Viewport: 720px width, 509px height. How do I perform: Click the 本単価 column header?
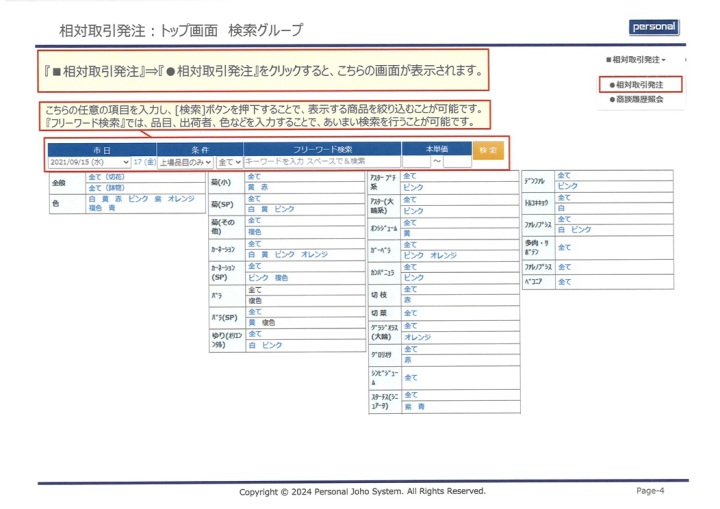pyautogui.click(x=437, y=149)
